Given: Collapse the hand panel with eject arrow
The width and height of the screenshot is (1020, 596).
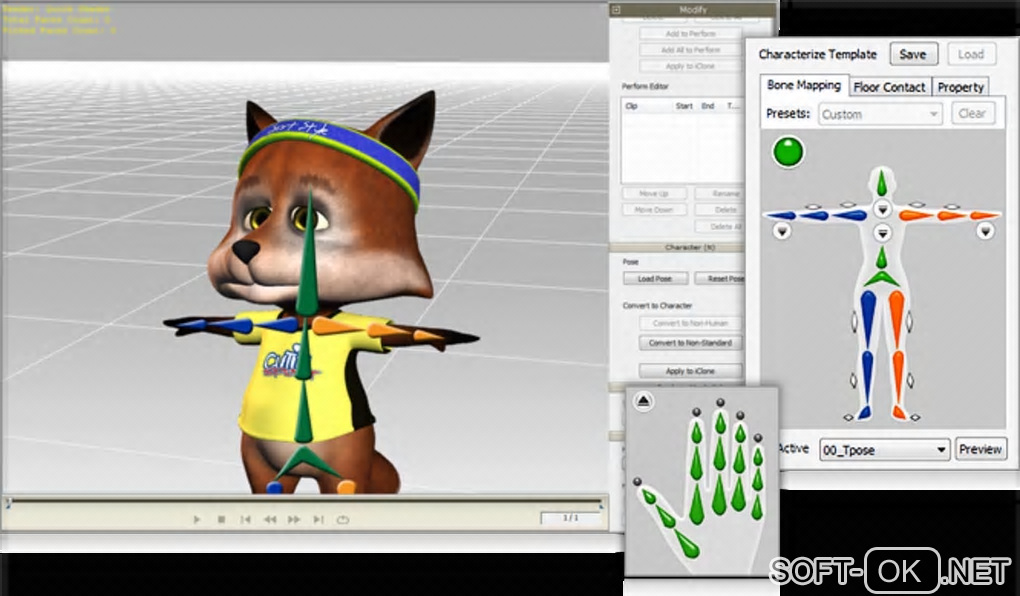Looking at the screenshot, I should (643, 401).
